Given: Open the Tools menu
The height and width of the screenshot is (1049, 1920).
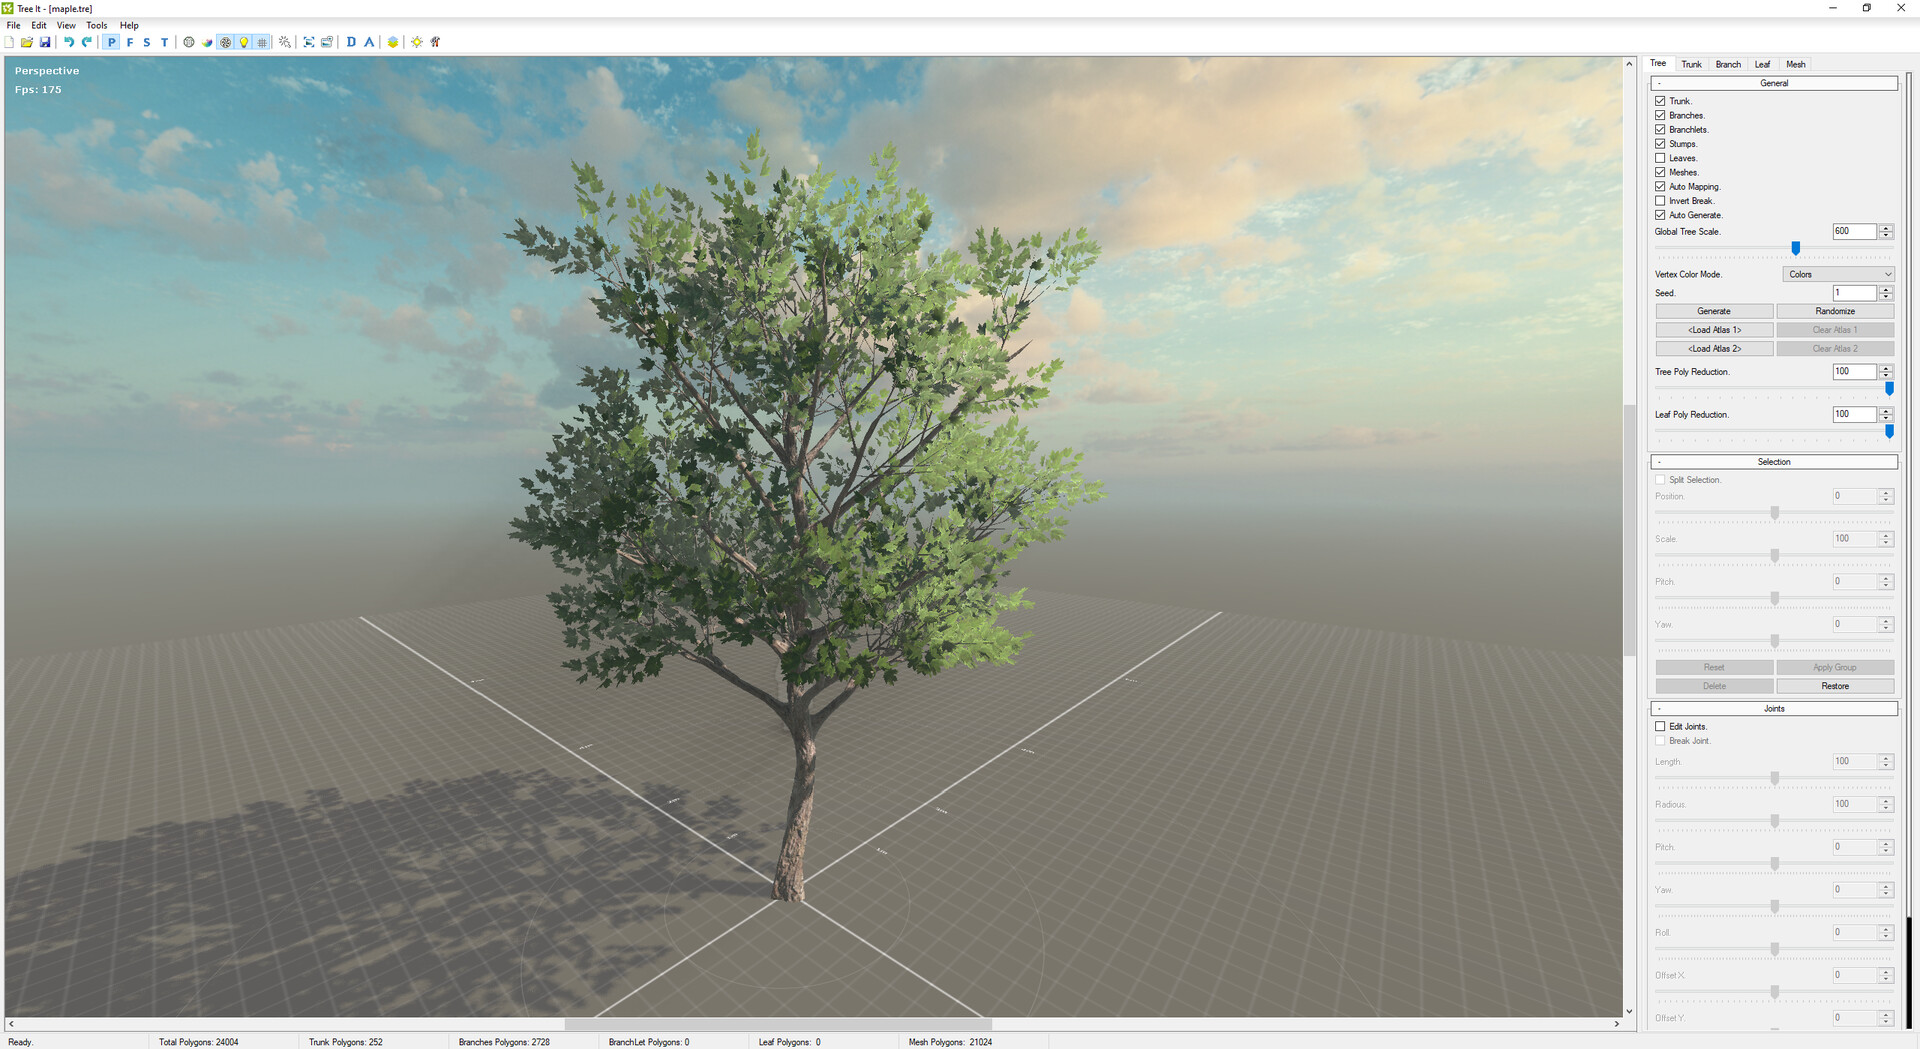Looking at the screenshot, I should tap(96, 25).
